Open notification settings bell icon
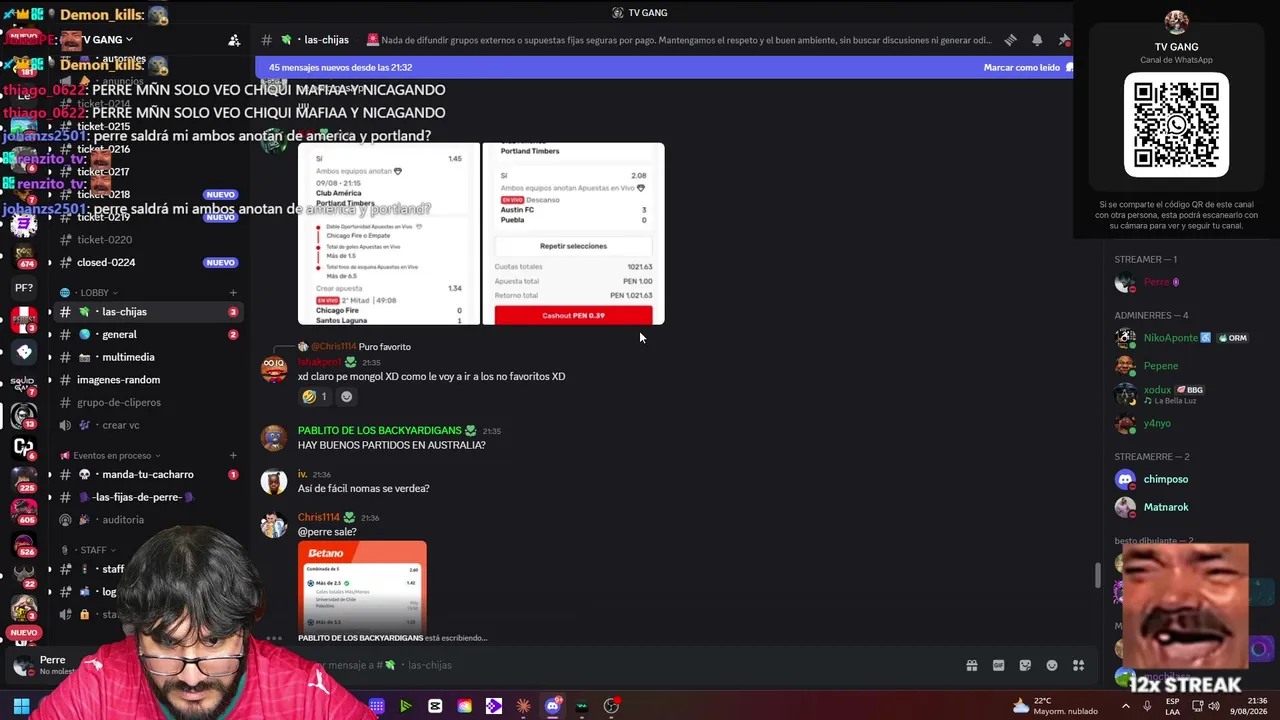The height and width of the screenshot is (720, 1280). (1037, 40)
